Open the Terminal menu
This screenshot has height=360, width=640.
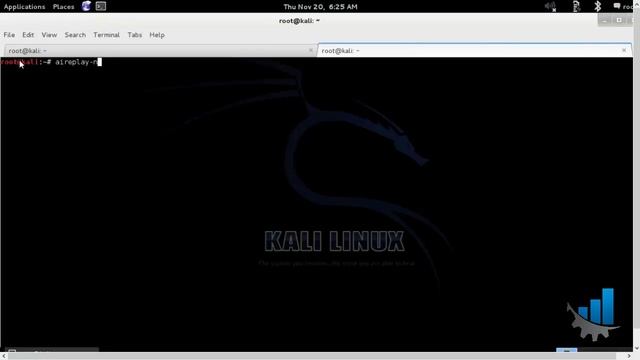coord(106,35)
